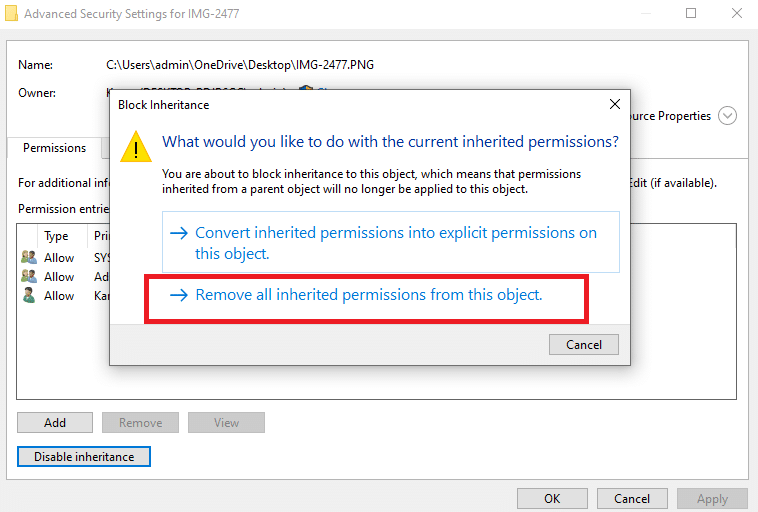Viewport: 758px width, 512px height.
Task: Select the third Allow permission entry
Action: (59, 296)
